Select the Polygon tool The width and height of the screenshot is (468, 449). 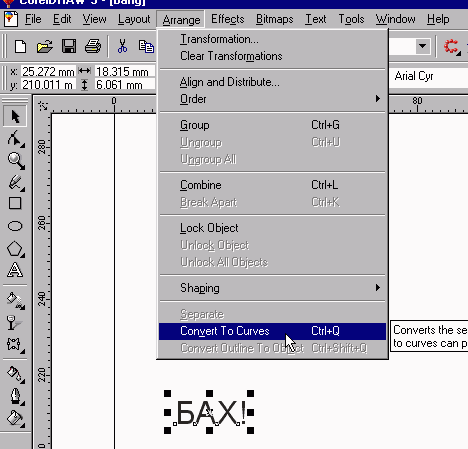coord(15,249)
